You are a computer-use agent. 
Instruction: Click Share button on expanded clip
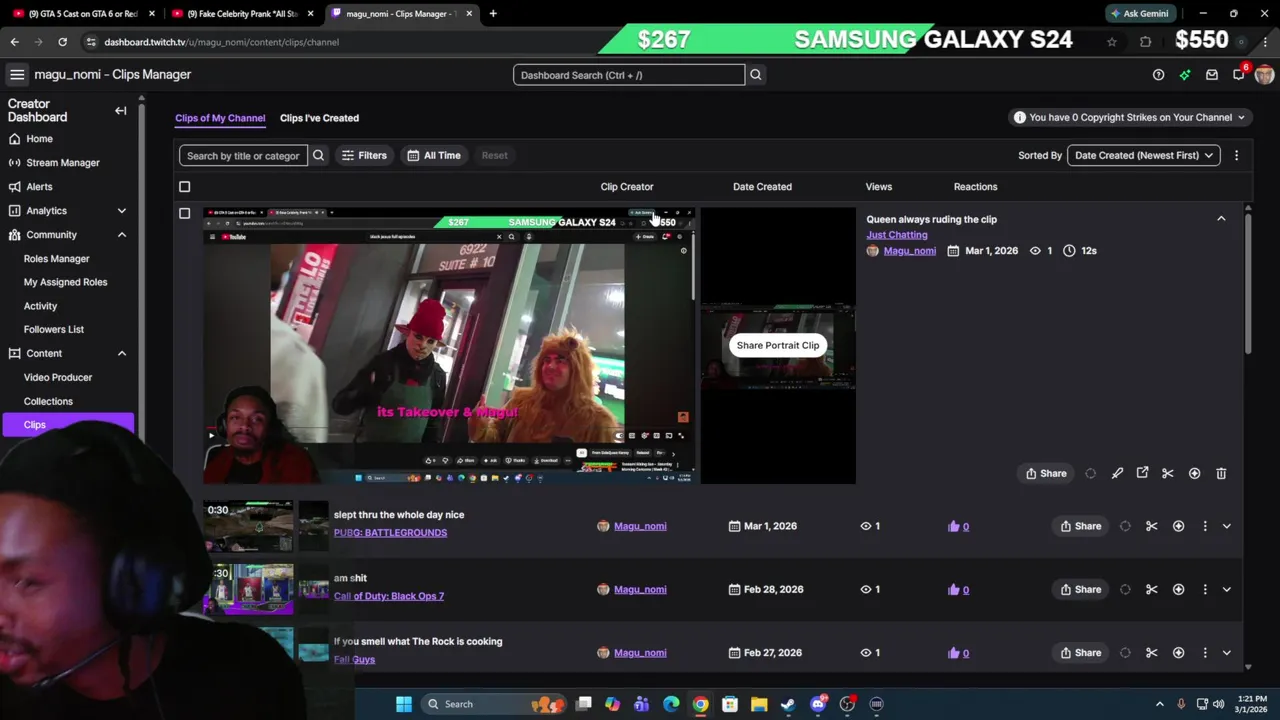point(1046,473)
